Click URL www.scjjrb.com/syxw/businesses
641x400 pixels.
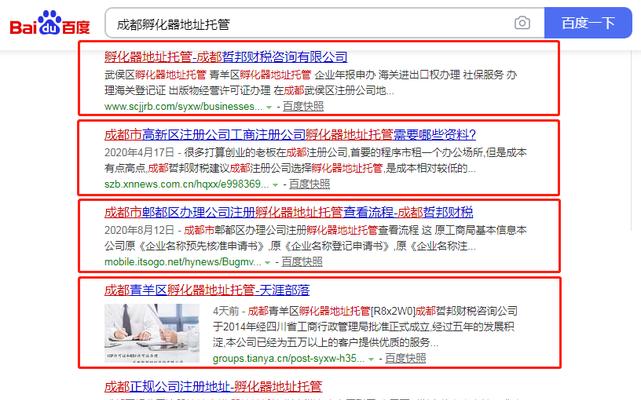[x=184, y=106]
